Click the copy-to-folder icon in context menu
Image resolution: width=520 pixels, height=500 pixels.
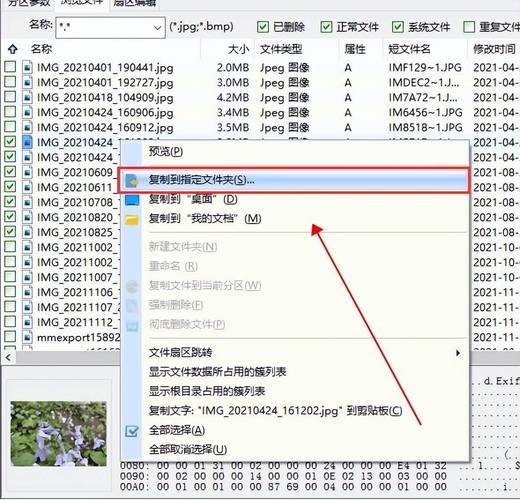pyautogui.click(x=132, y=181)
